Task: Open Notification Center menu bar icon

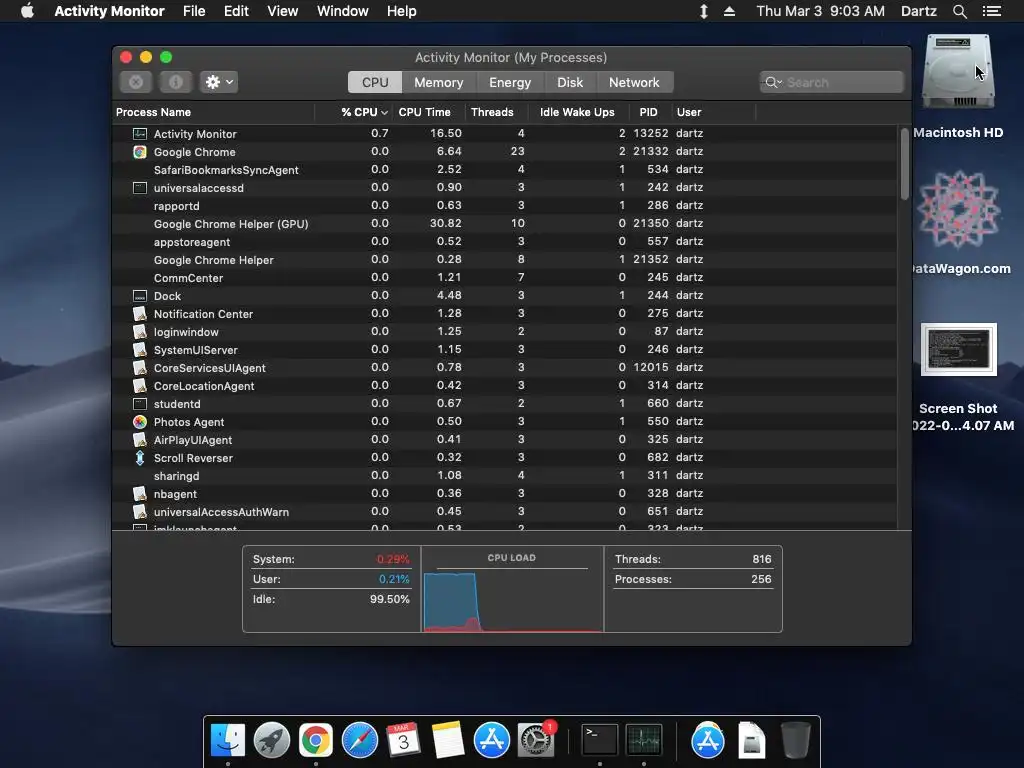Action: click(x=992, y=11)
